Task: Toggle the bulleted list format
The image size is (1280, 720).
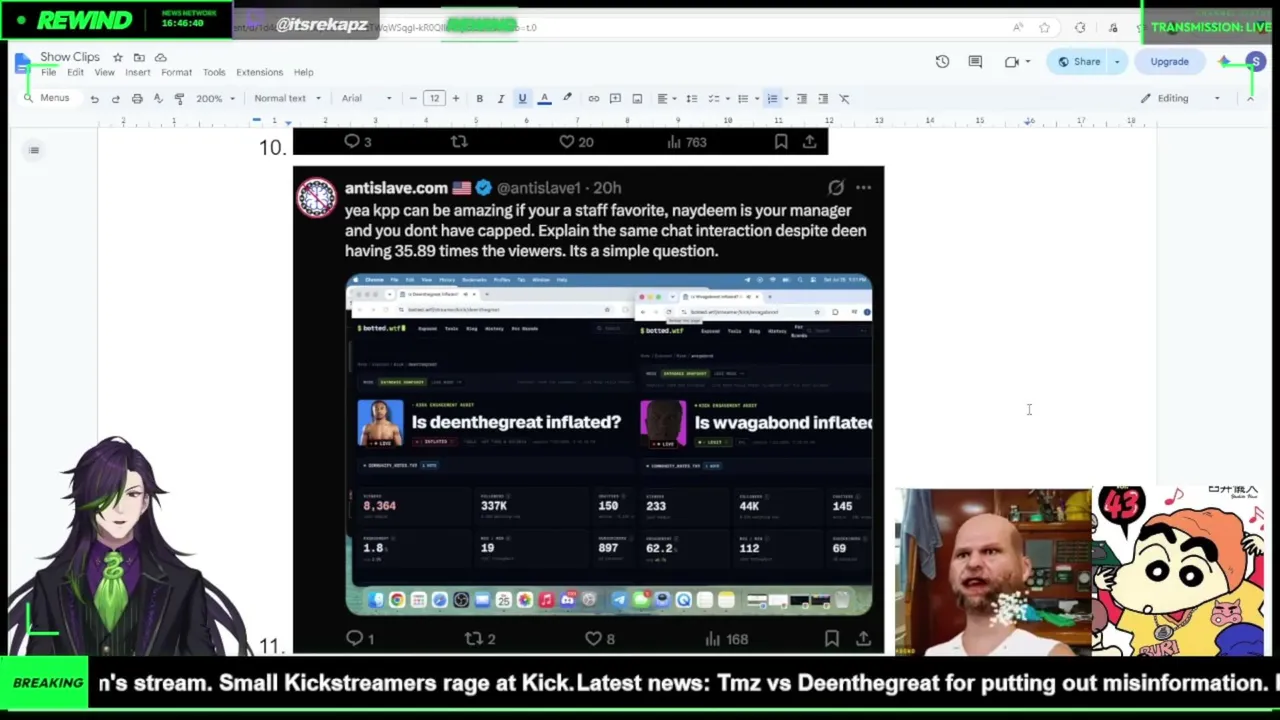Action: (x=745, y=99)
